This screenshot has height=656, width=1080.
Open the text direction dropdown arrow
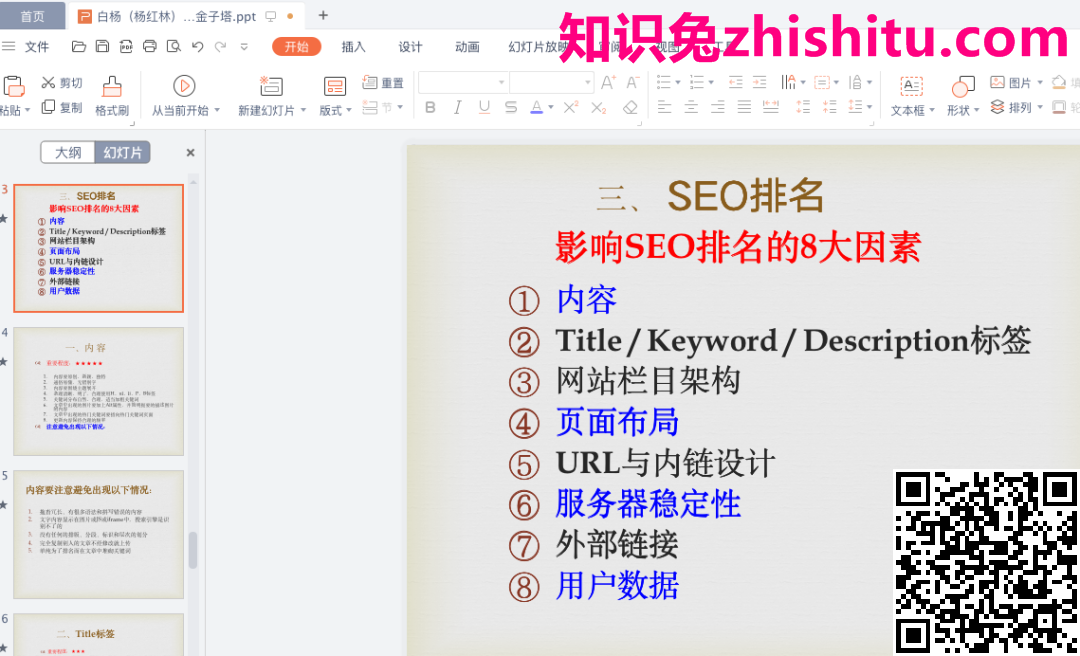coord(803,83)
